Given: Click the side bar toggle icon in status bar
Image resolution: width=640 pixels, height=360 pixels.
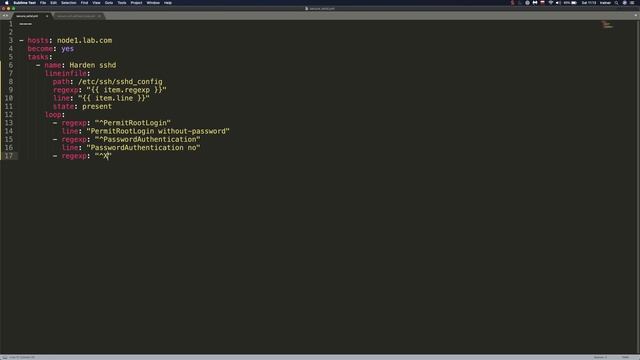Looking at the screenshot, I should click(x=4, y=357).
